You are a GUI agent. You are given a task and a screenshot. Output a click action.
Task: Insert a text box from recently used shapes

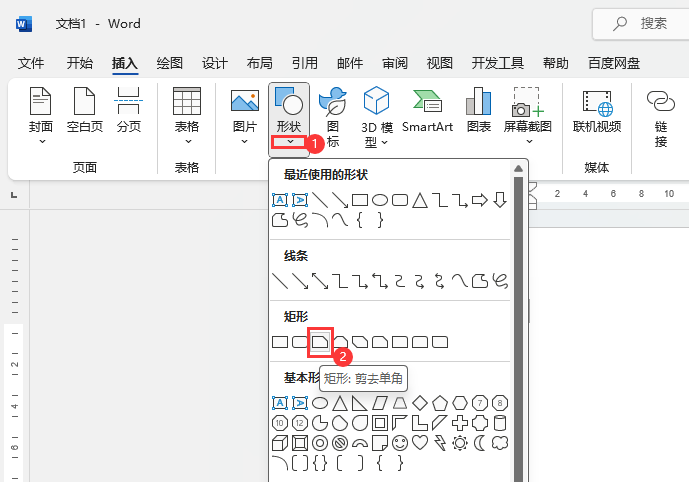280,200
